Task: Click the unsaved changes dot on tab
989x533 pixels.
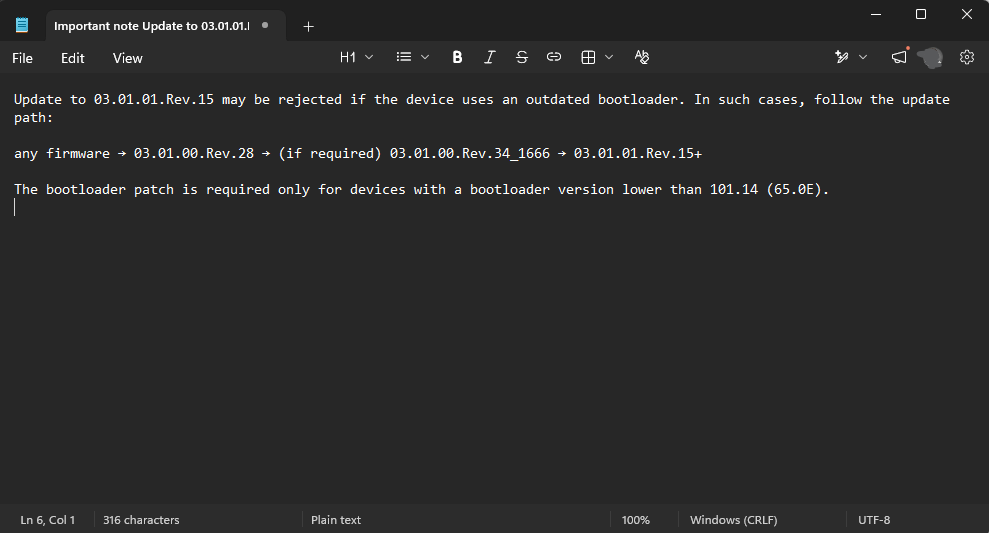Action: 266,25
